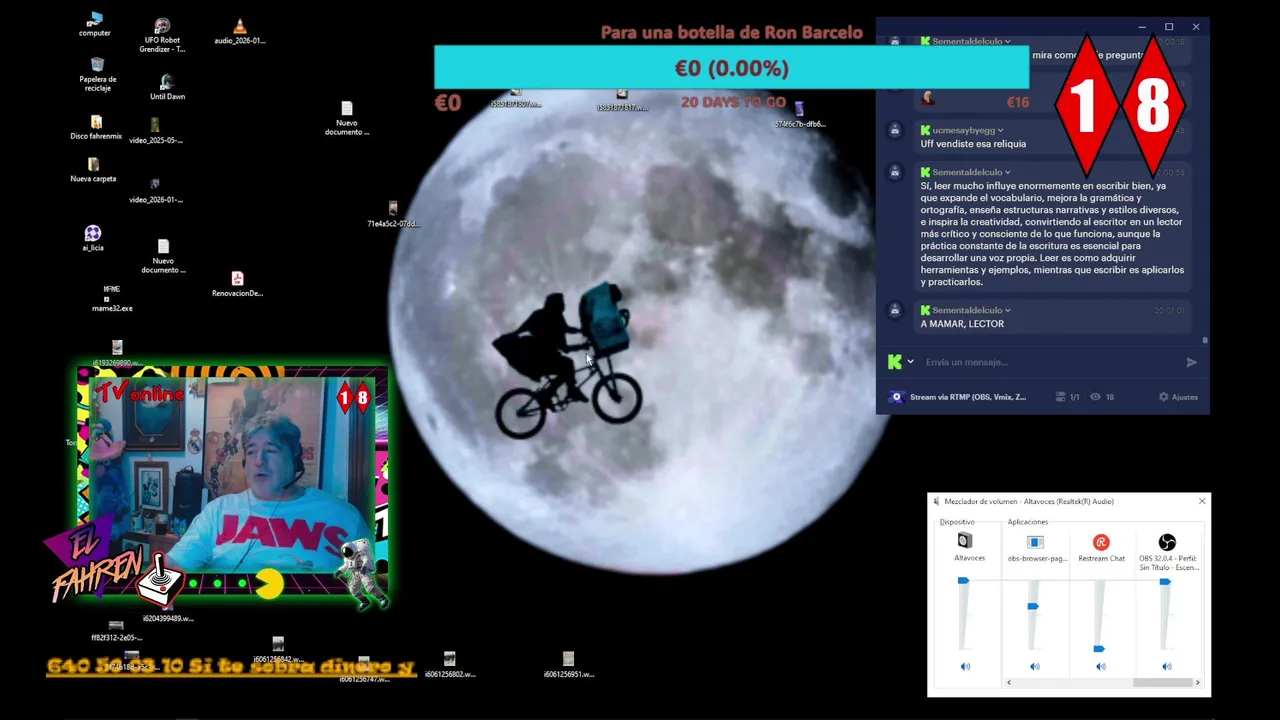
Task: Open the computer desktop icon
Action: pyautogui.click(x=95, y=24)
